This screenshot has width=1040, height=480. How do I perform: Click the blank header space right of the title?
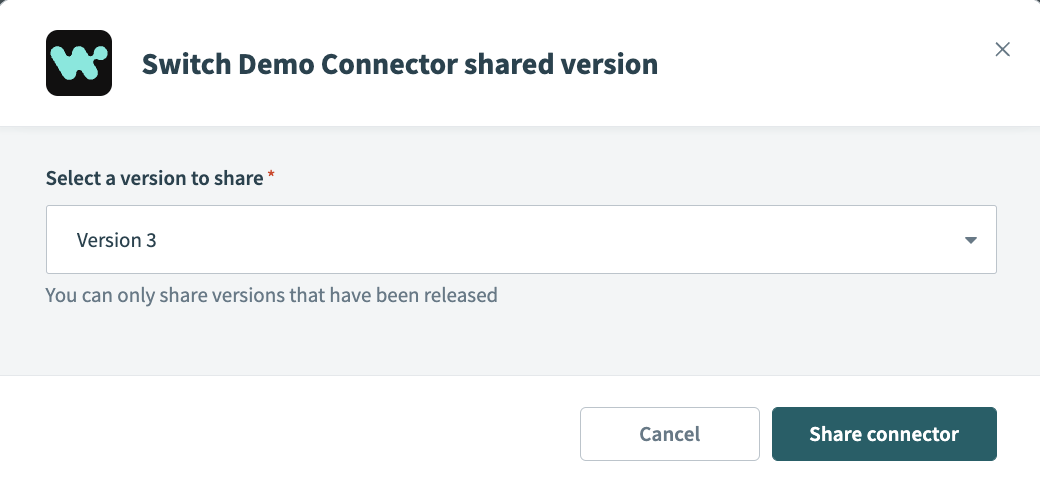click(x=820, y=65)
